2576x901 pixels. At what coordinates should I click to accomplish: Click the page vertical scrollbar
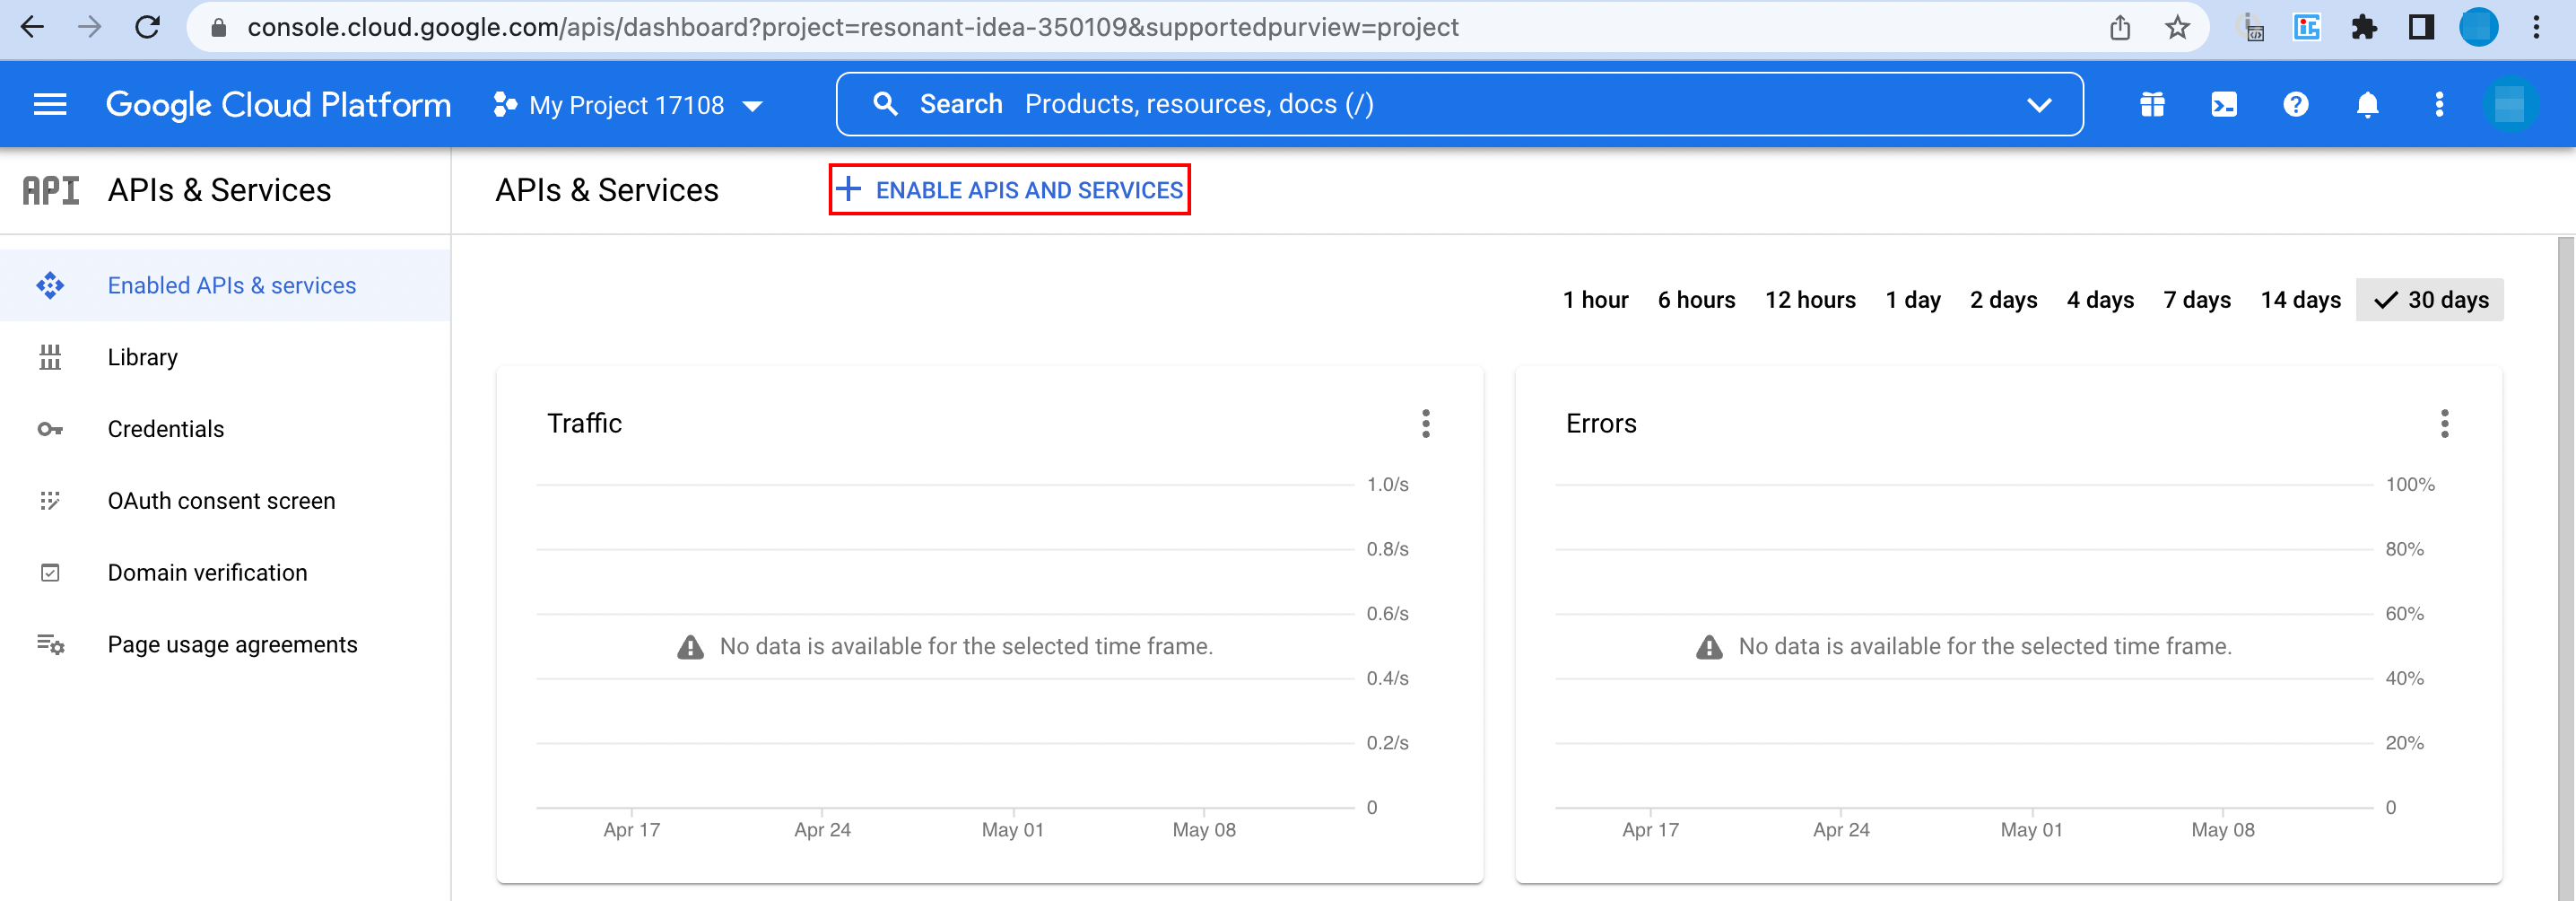[2566, 568]
